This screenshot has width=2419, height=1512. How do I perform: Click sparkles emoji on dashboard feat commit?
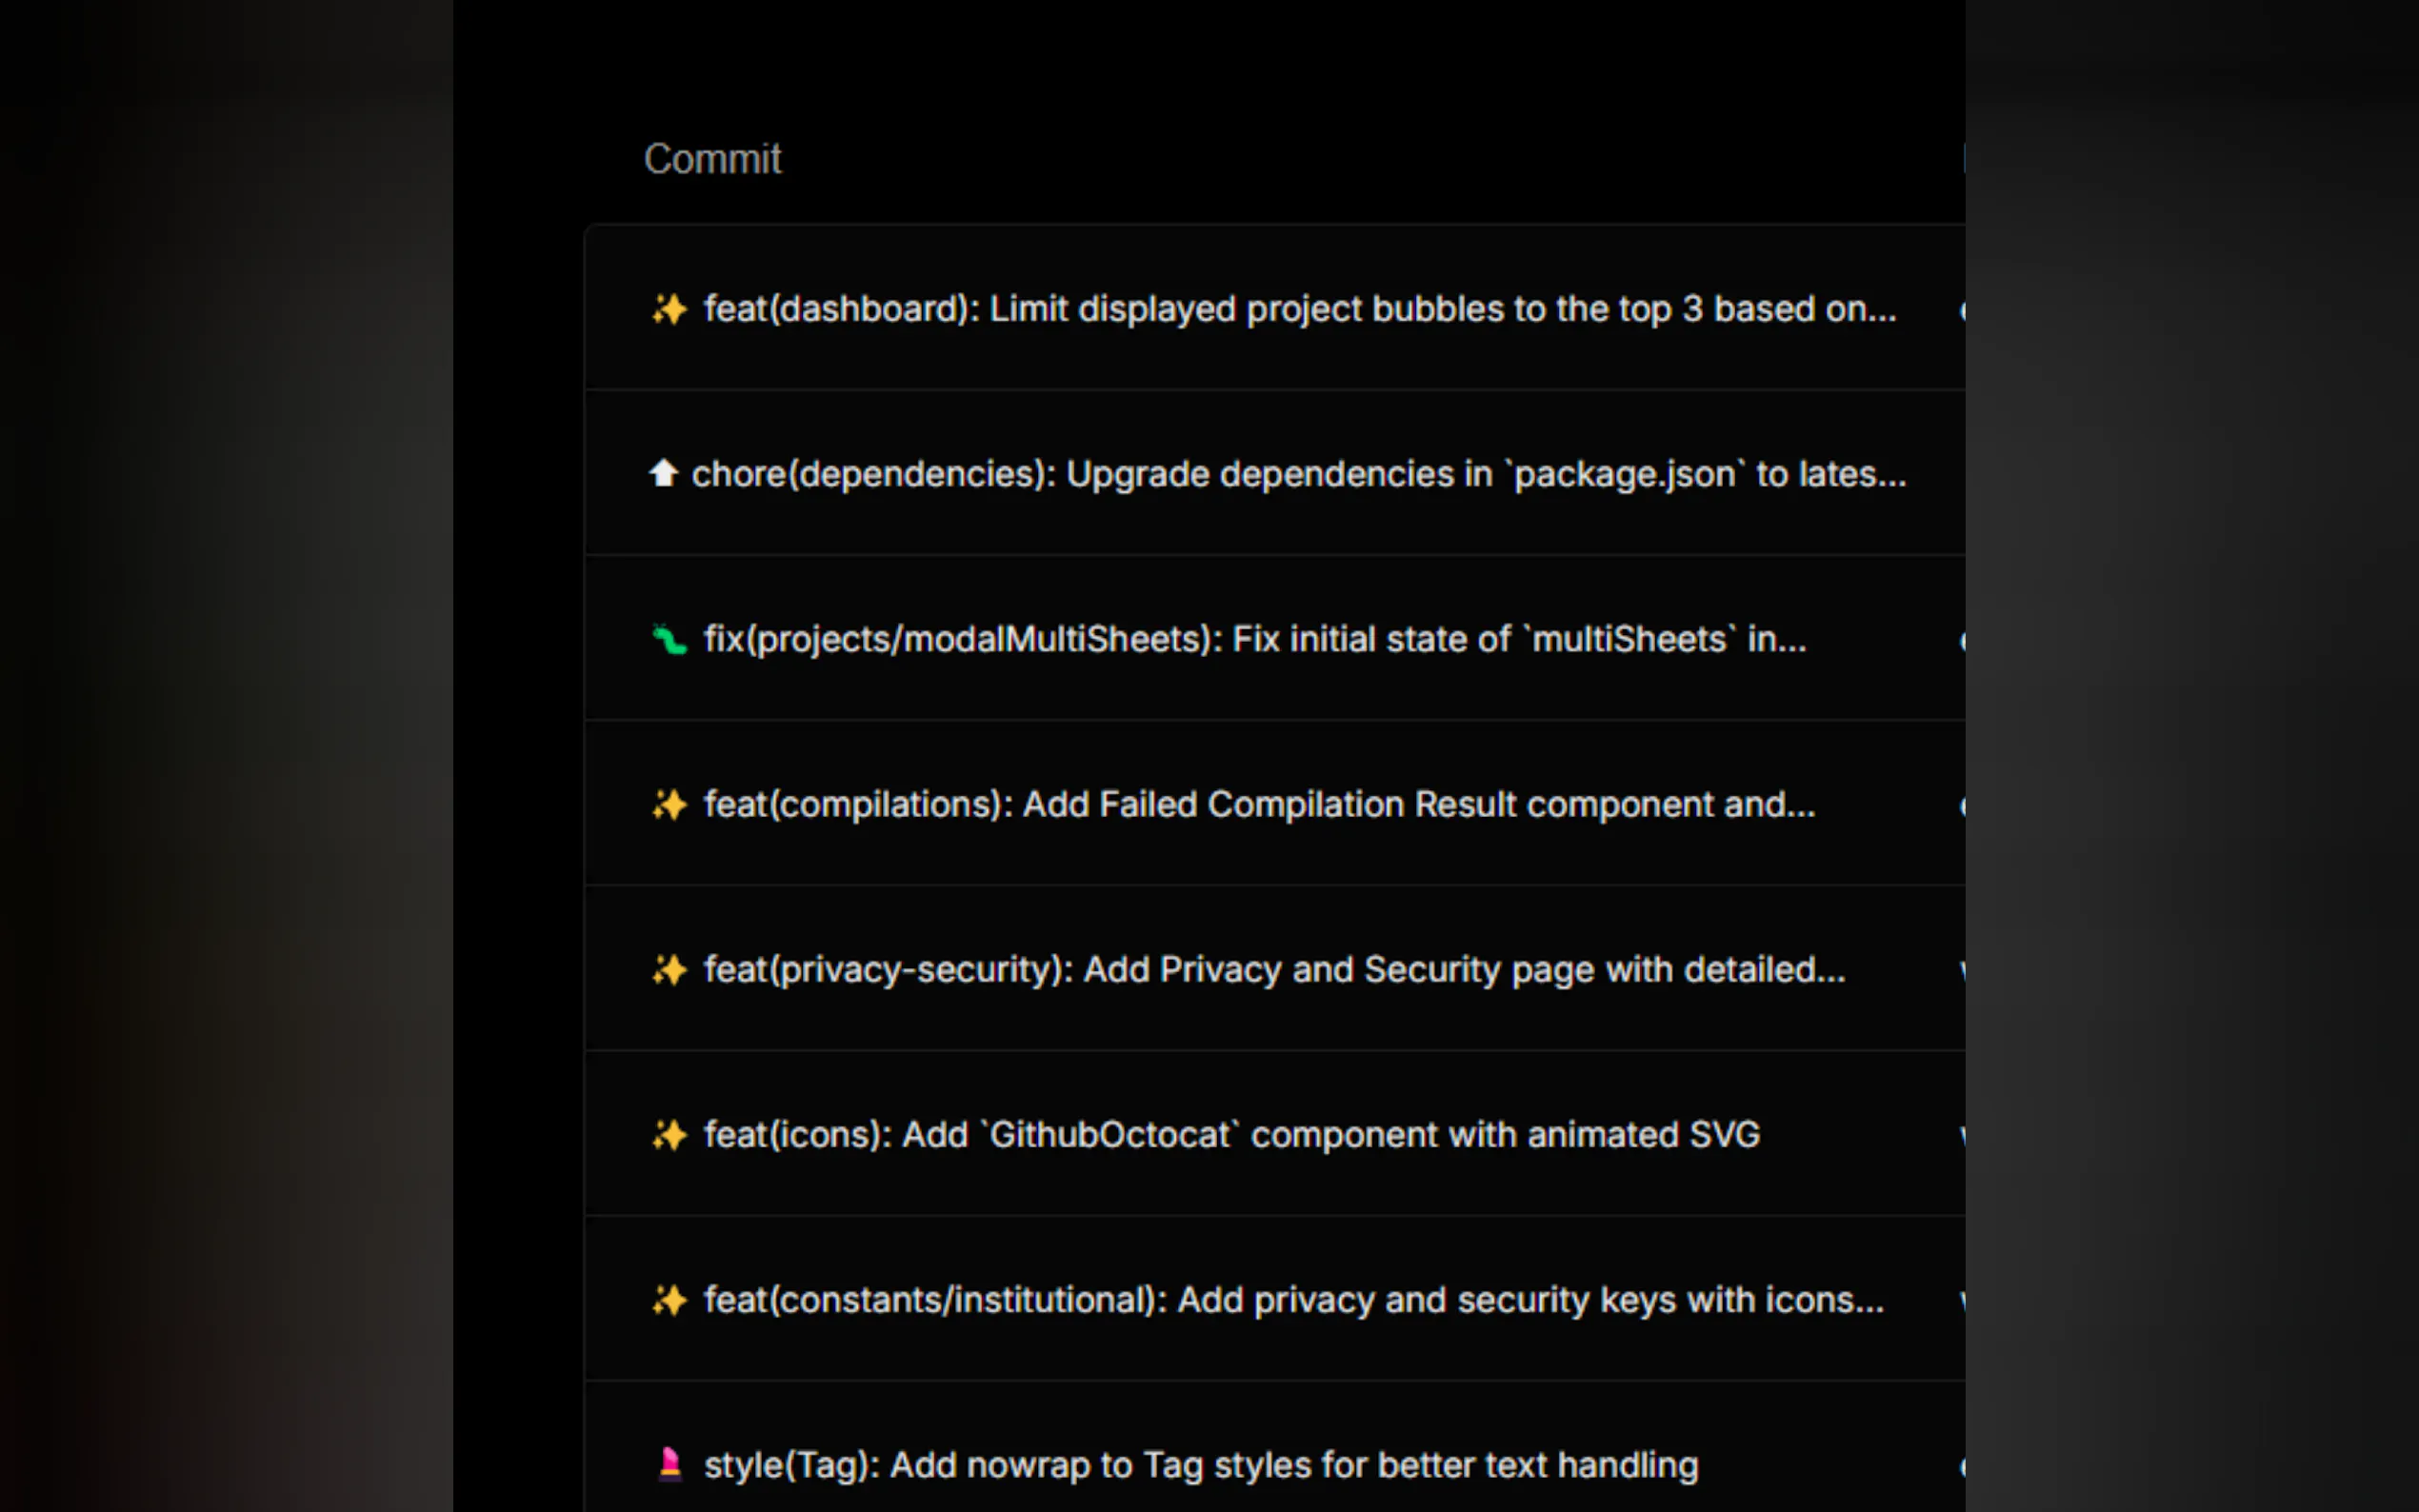[x=669, y=309]
